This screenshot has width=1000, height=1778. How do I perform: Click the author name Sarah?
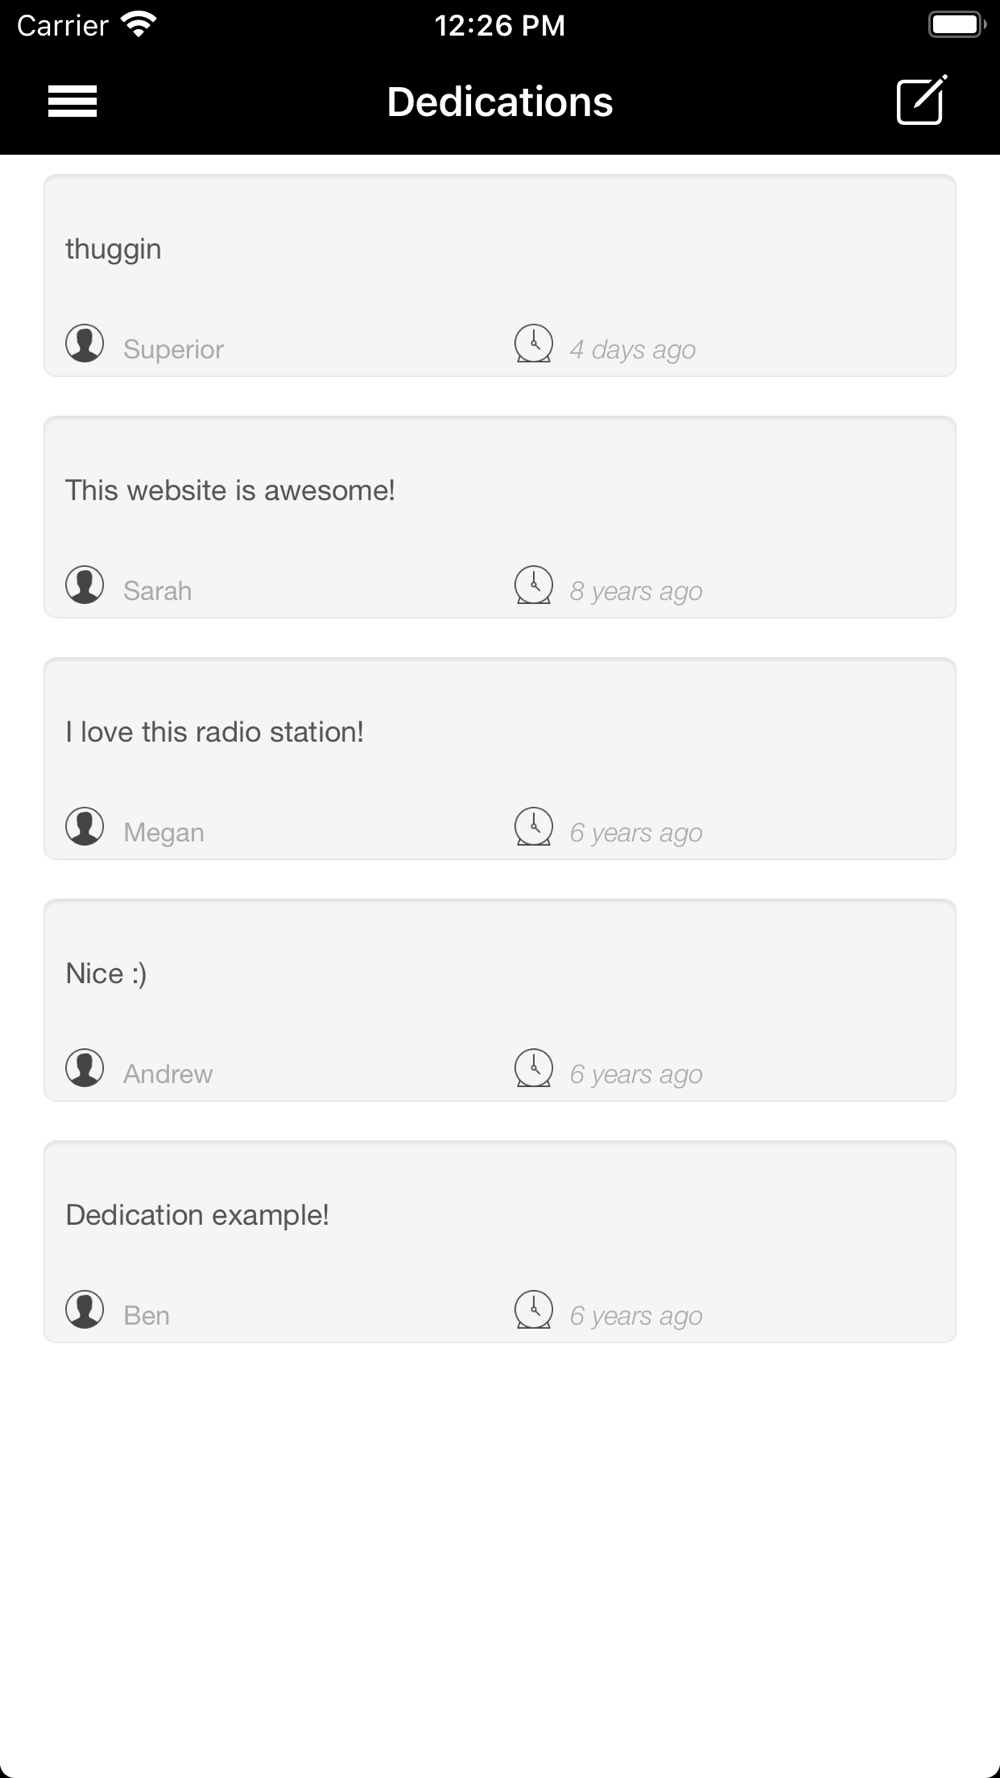tap(157, 591)
